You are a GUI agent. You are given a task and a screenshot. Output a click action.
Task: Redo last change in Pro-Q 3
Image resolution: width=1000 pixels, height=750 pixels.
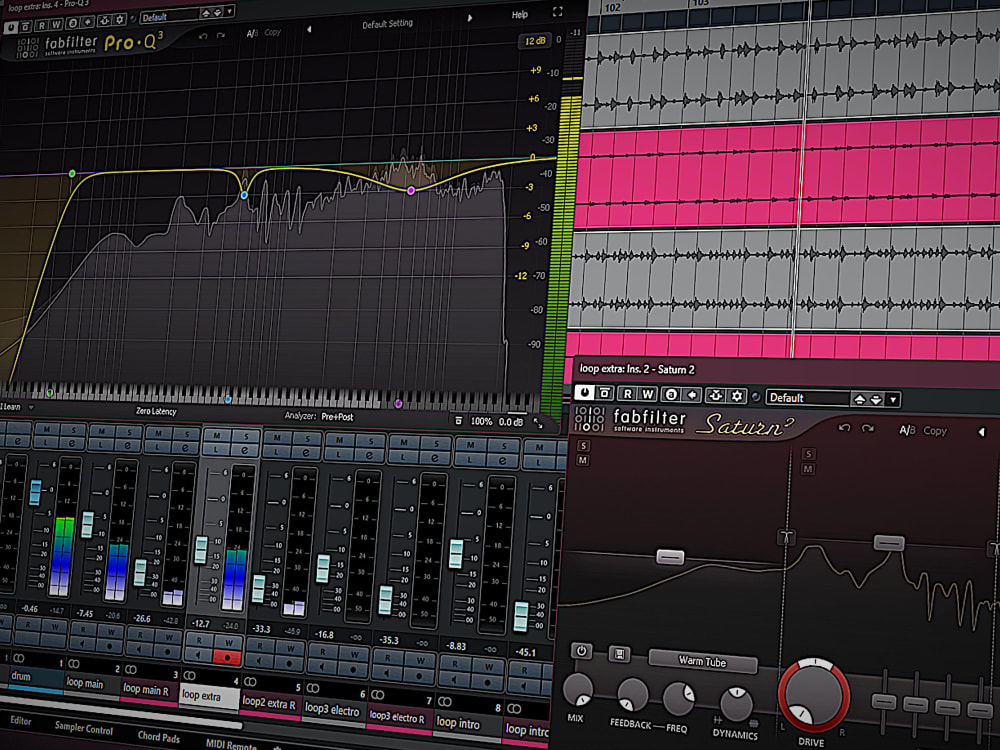221,35
